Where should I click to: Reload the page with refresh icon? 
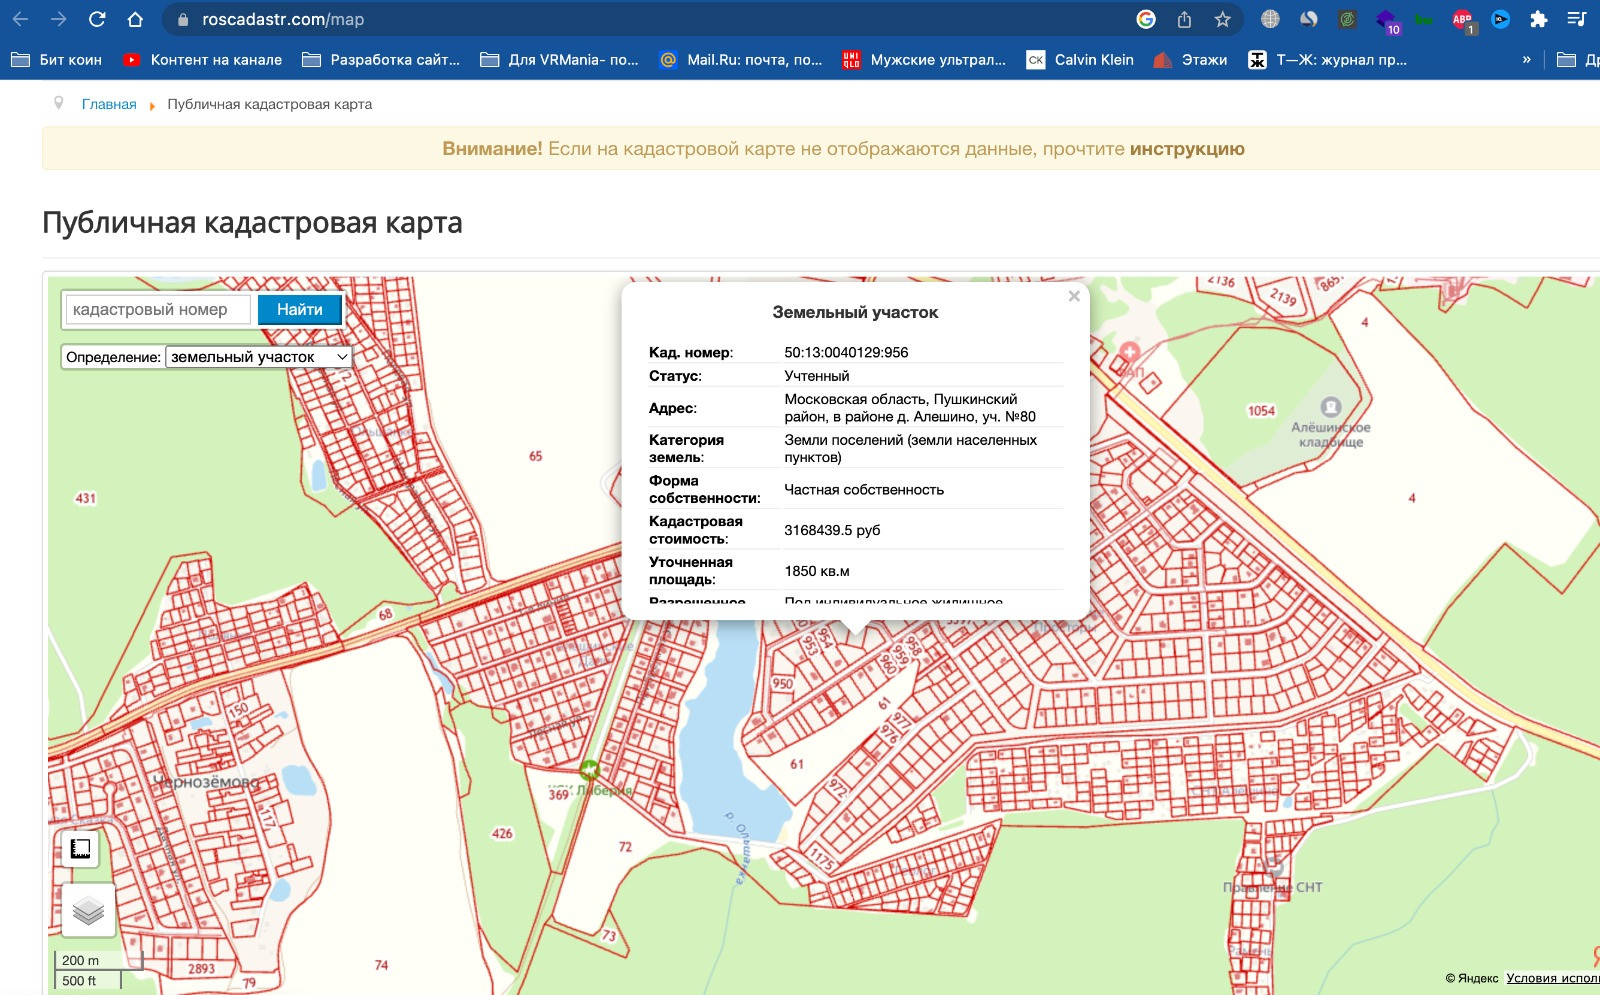point(97,19)
